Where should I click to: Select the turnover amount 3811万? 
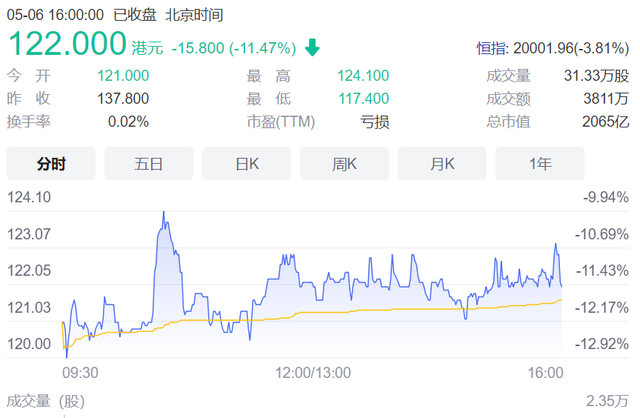(x=606, y=98)
